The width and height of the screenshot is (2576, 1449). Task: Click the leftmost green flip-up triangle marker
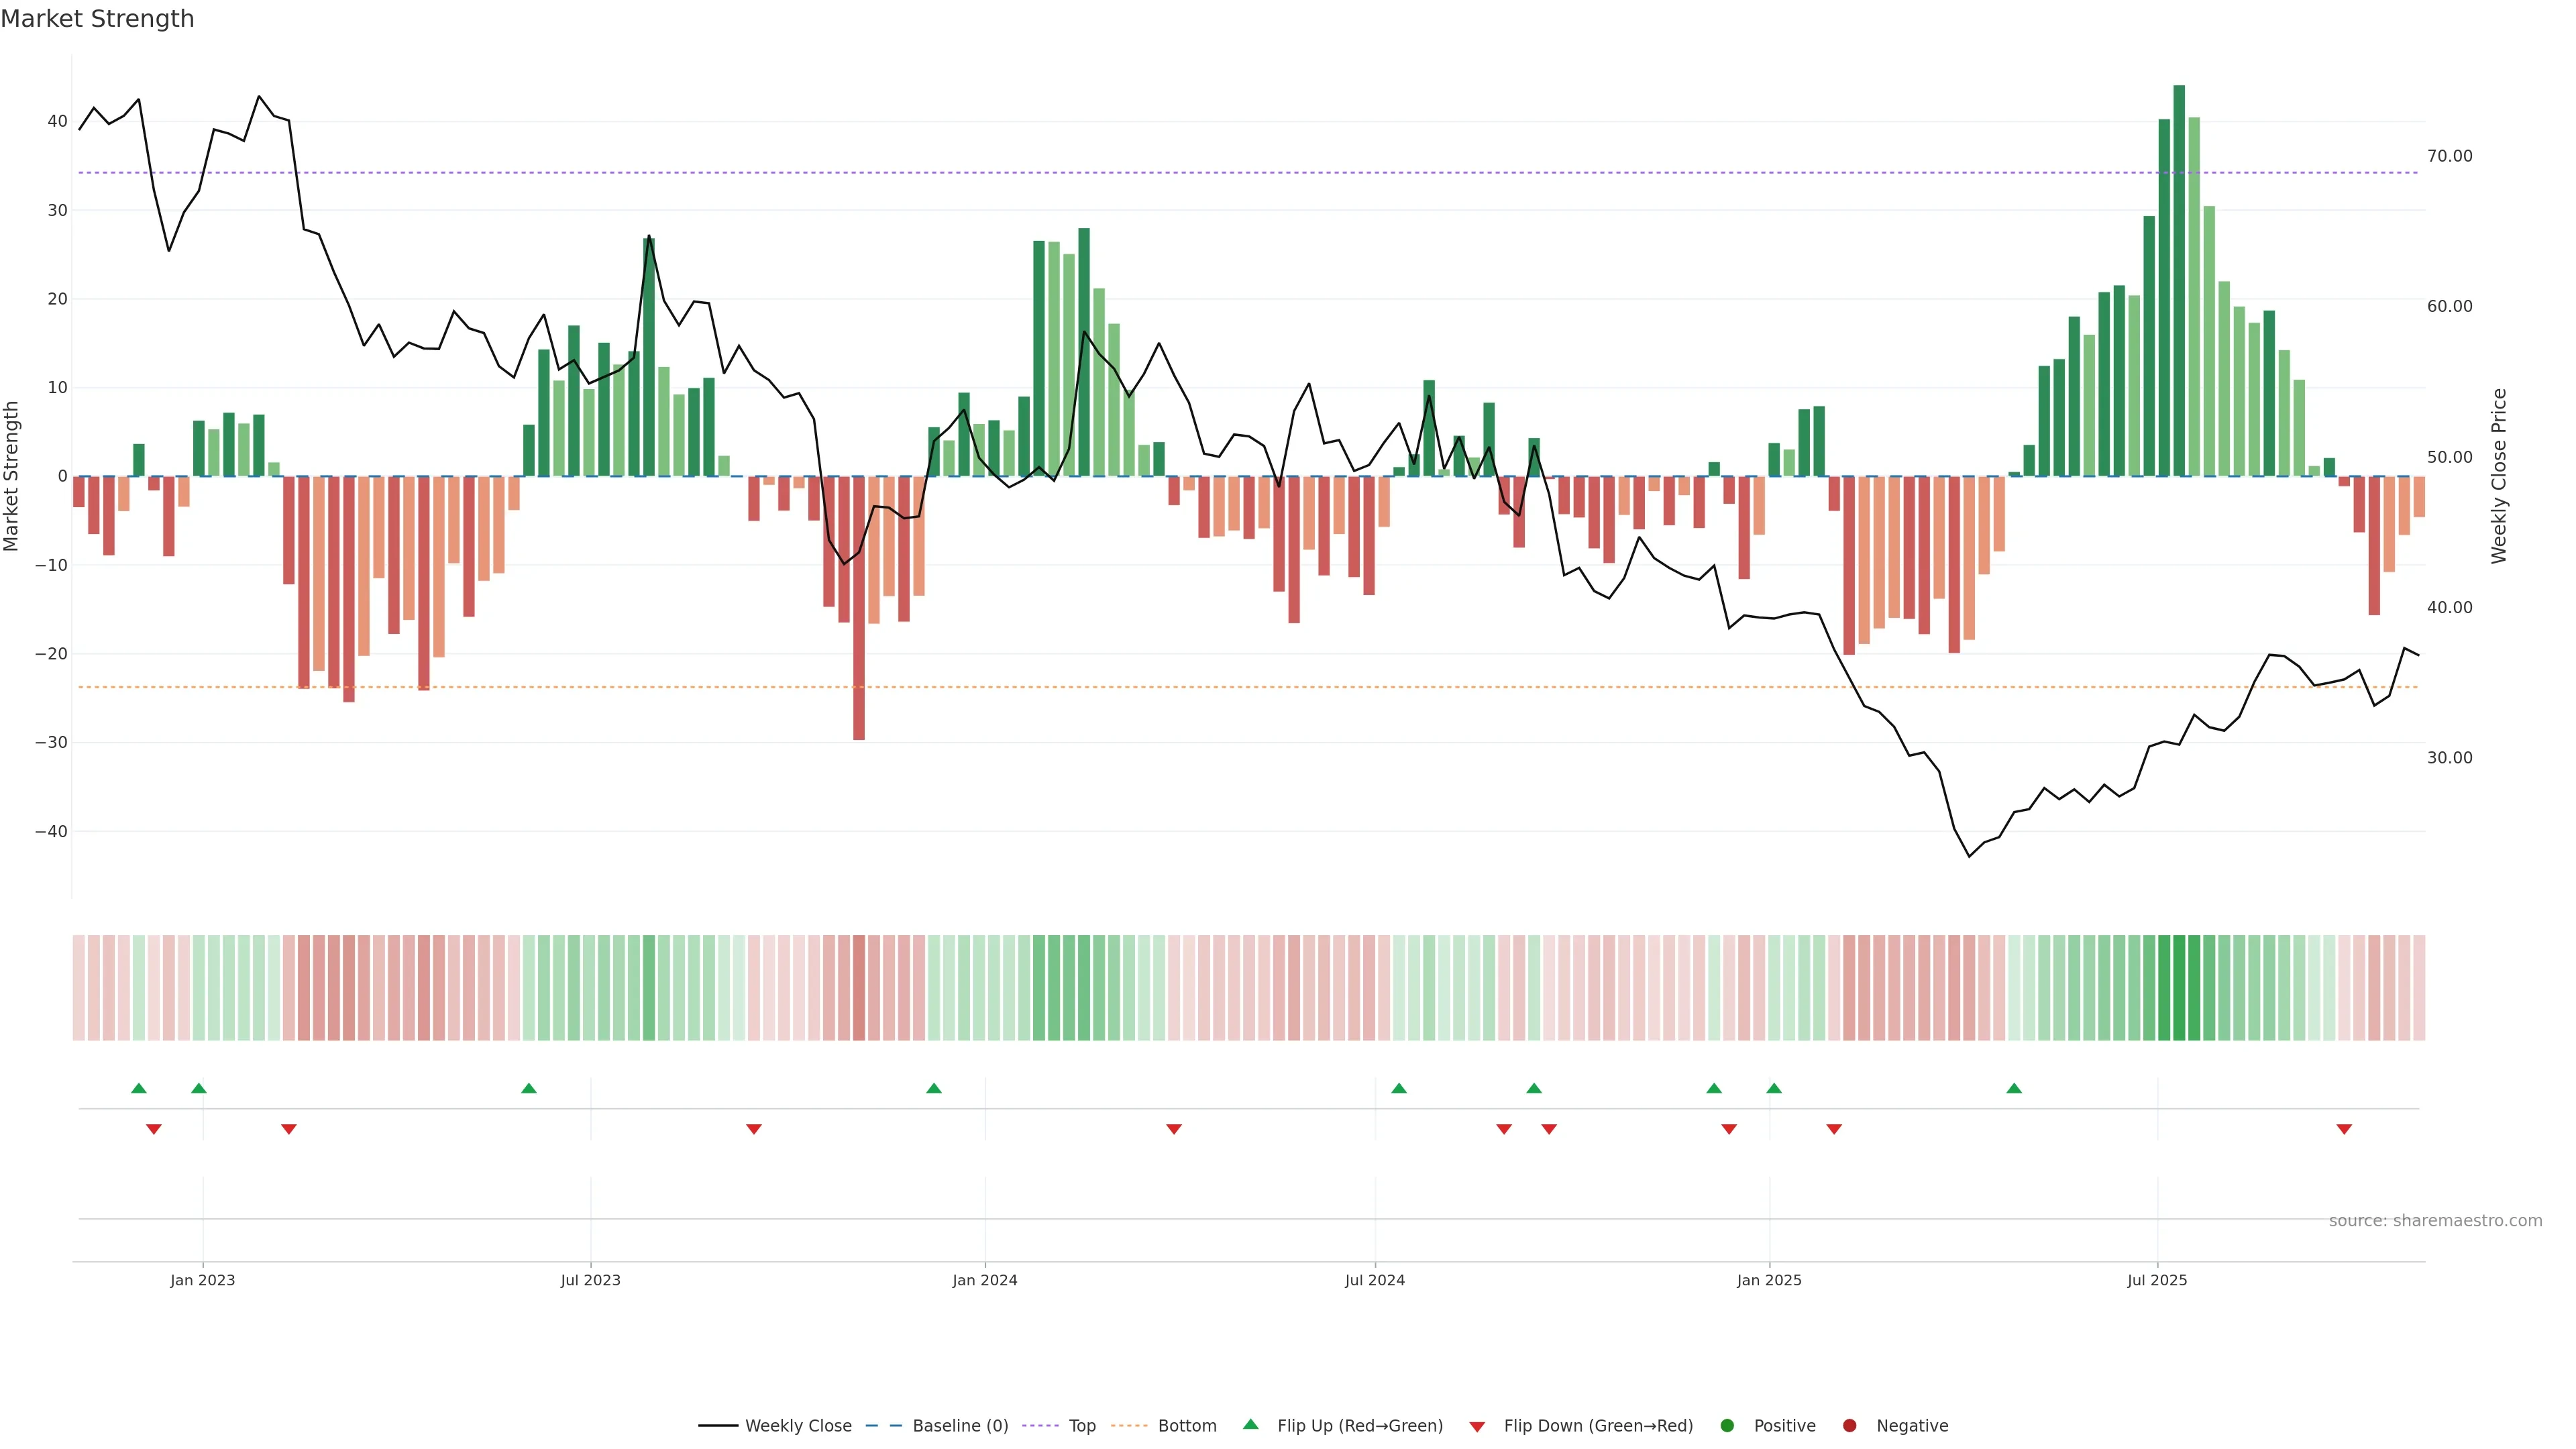click(x=139, y=1088)
